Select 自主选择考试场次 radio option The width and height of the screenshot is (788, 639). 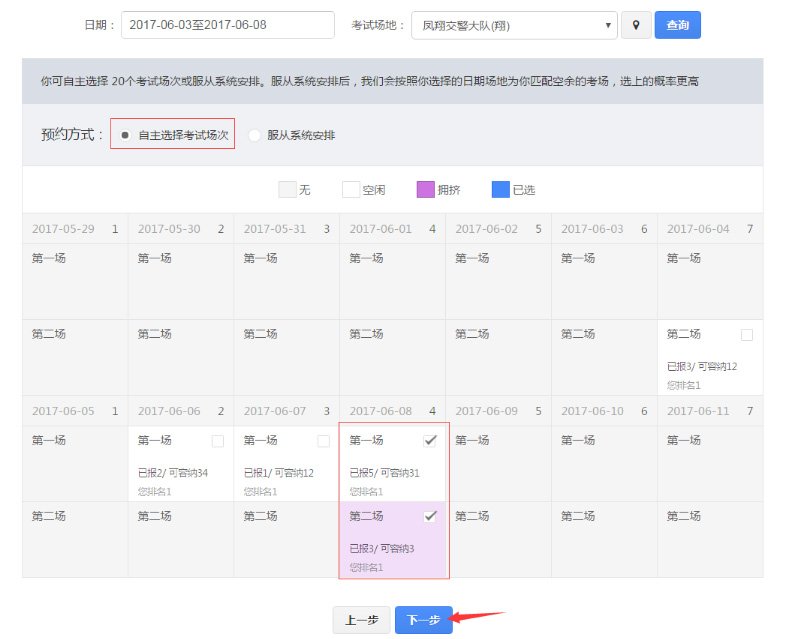click(x=125, y=135)
